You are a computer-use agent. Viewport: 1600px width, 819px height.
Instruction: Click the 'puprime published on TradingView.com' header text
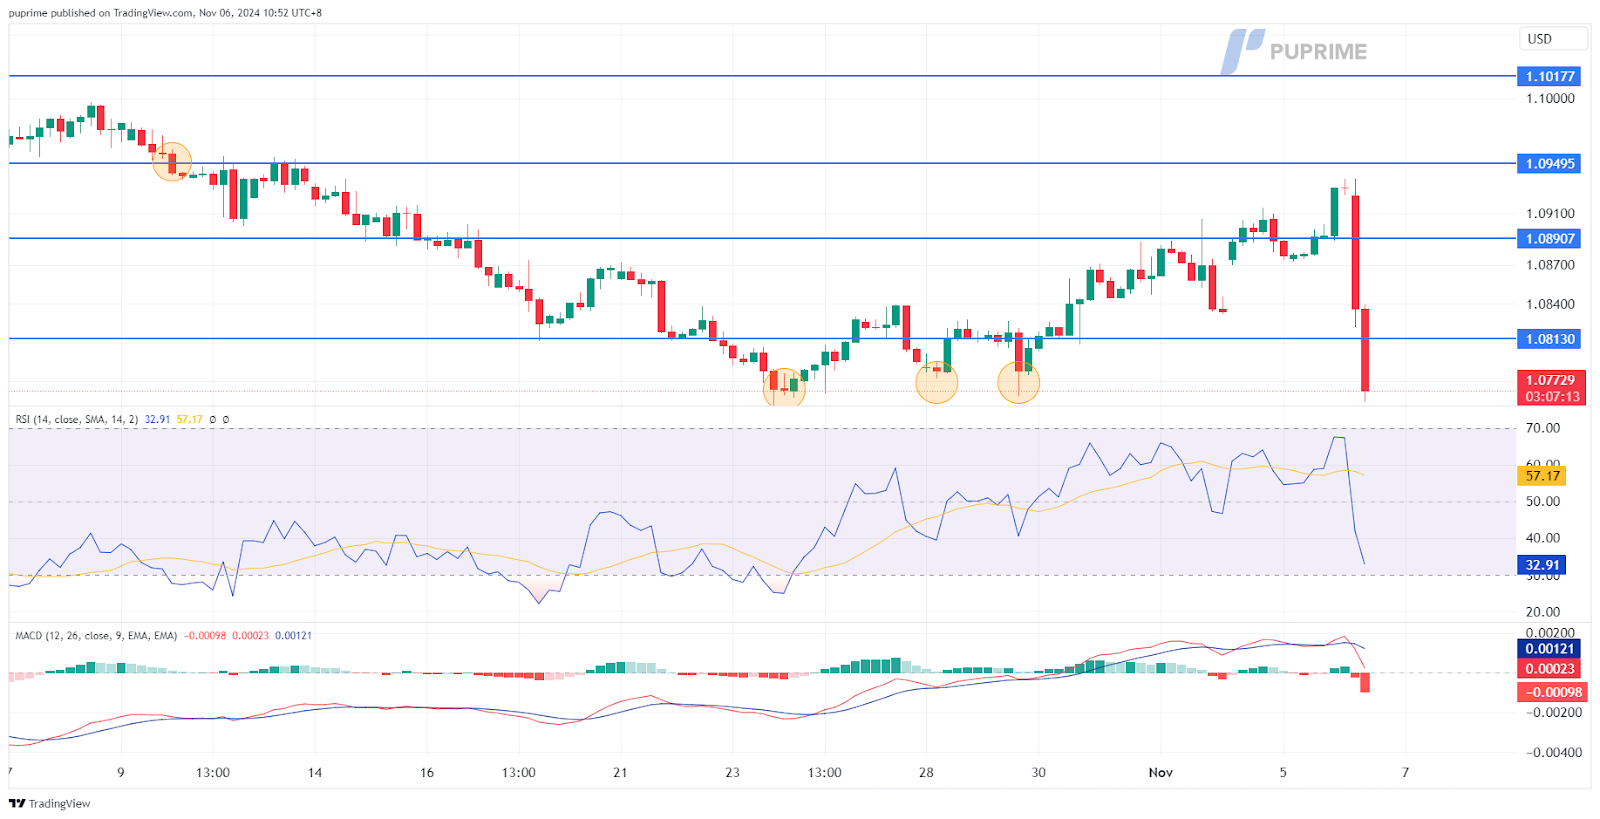pos(101,13)
